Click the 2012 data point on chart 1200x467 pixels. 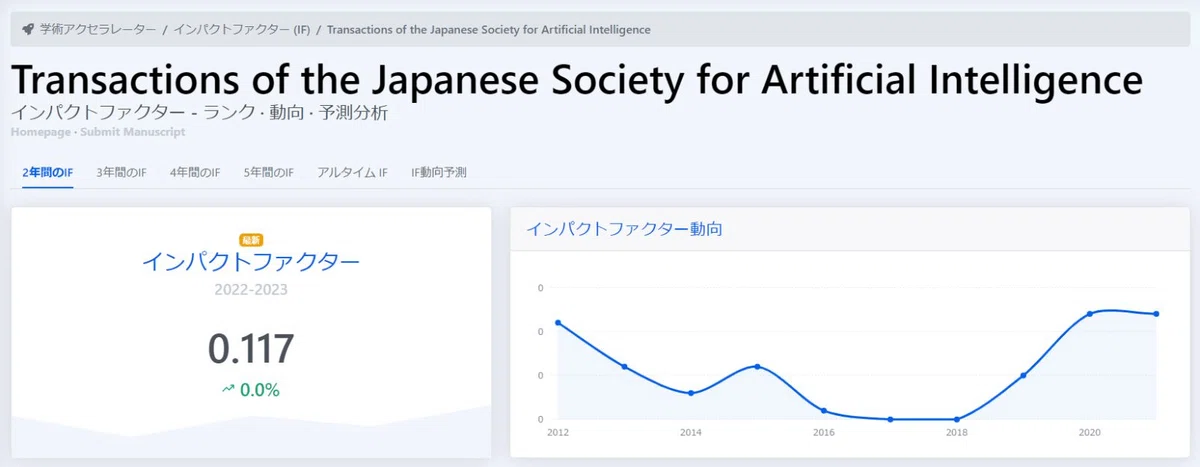pos(557,322)
